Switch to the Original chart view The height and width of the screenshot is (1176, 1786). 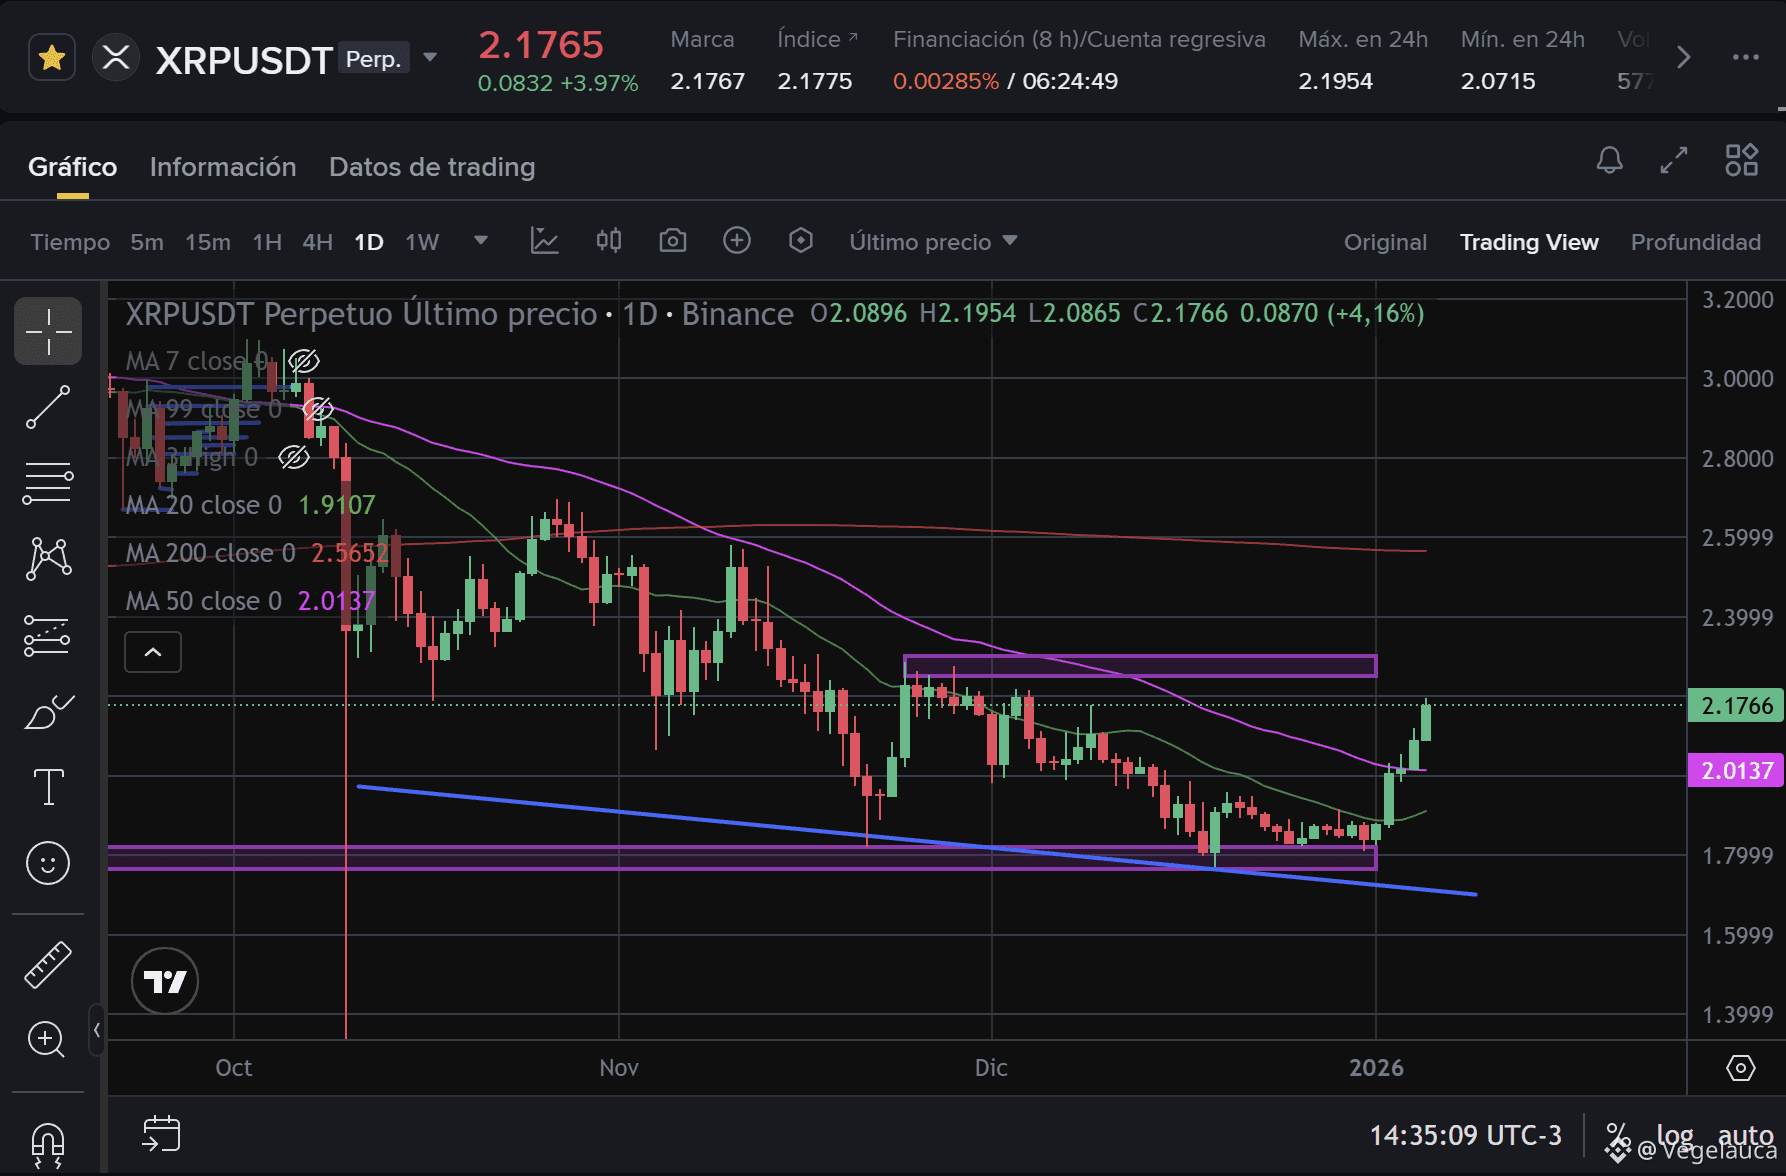point(1385,242)
